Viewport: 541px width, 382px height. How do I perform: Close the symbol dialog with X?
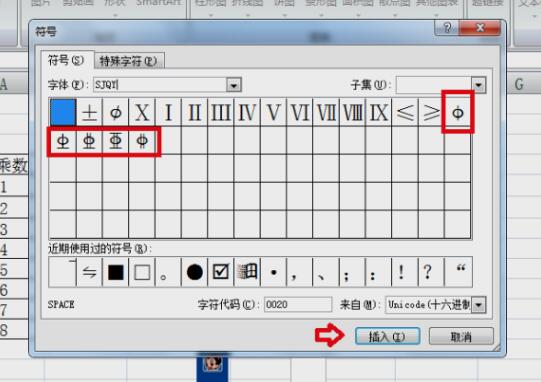480,27
